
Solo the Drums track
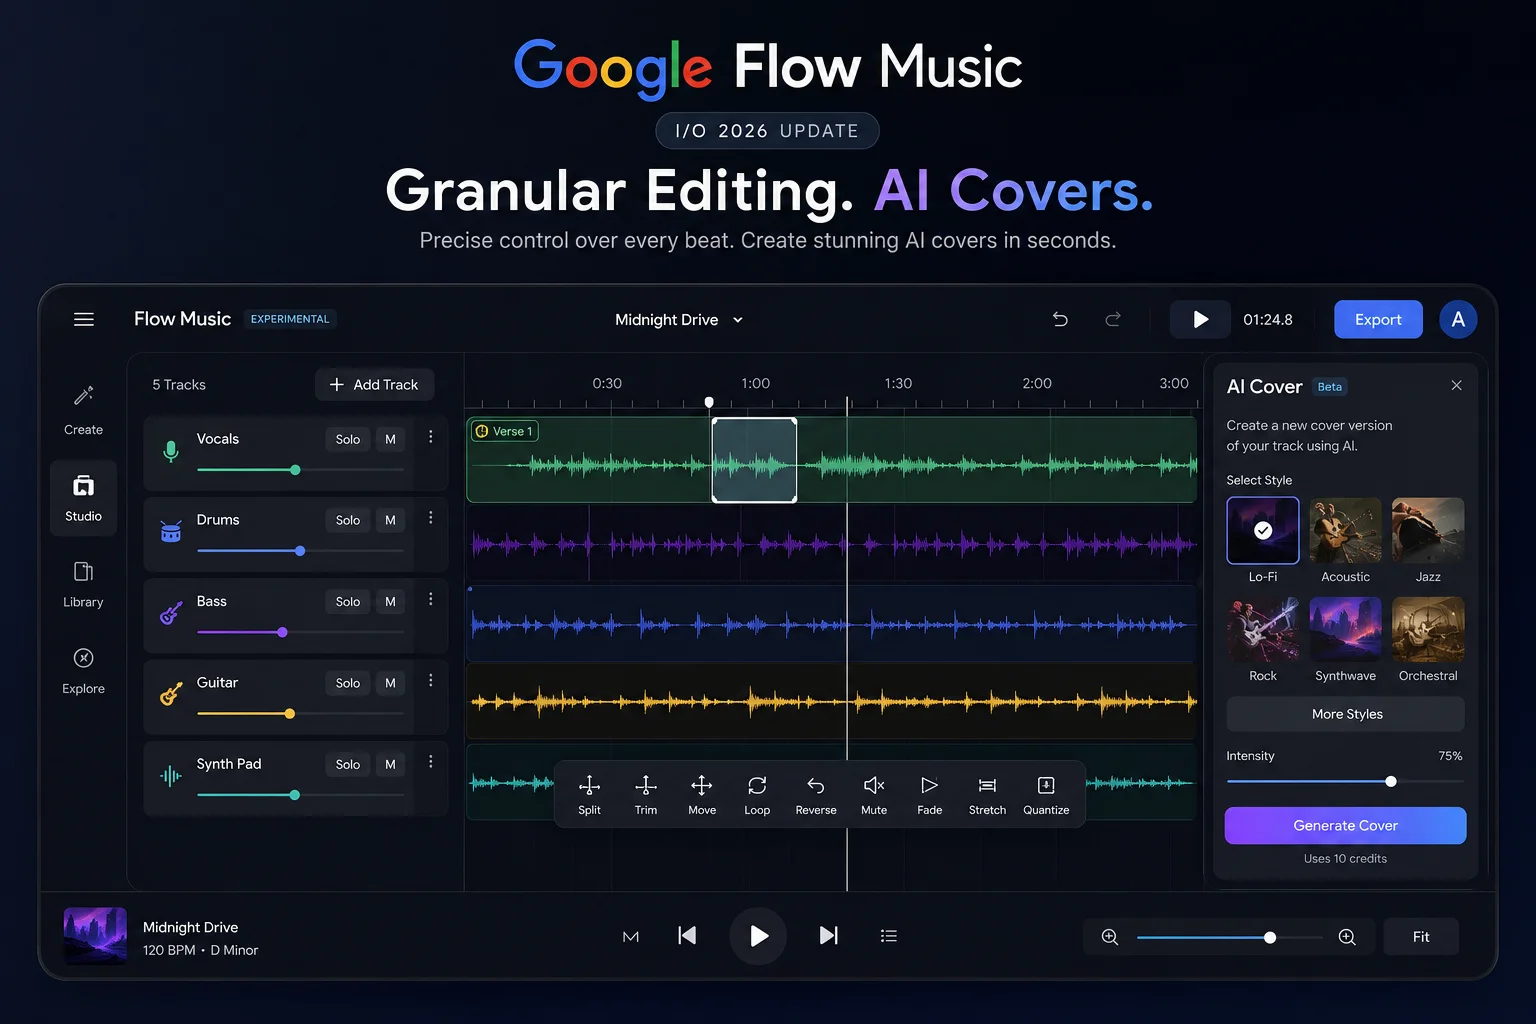(348, 520)
